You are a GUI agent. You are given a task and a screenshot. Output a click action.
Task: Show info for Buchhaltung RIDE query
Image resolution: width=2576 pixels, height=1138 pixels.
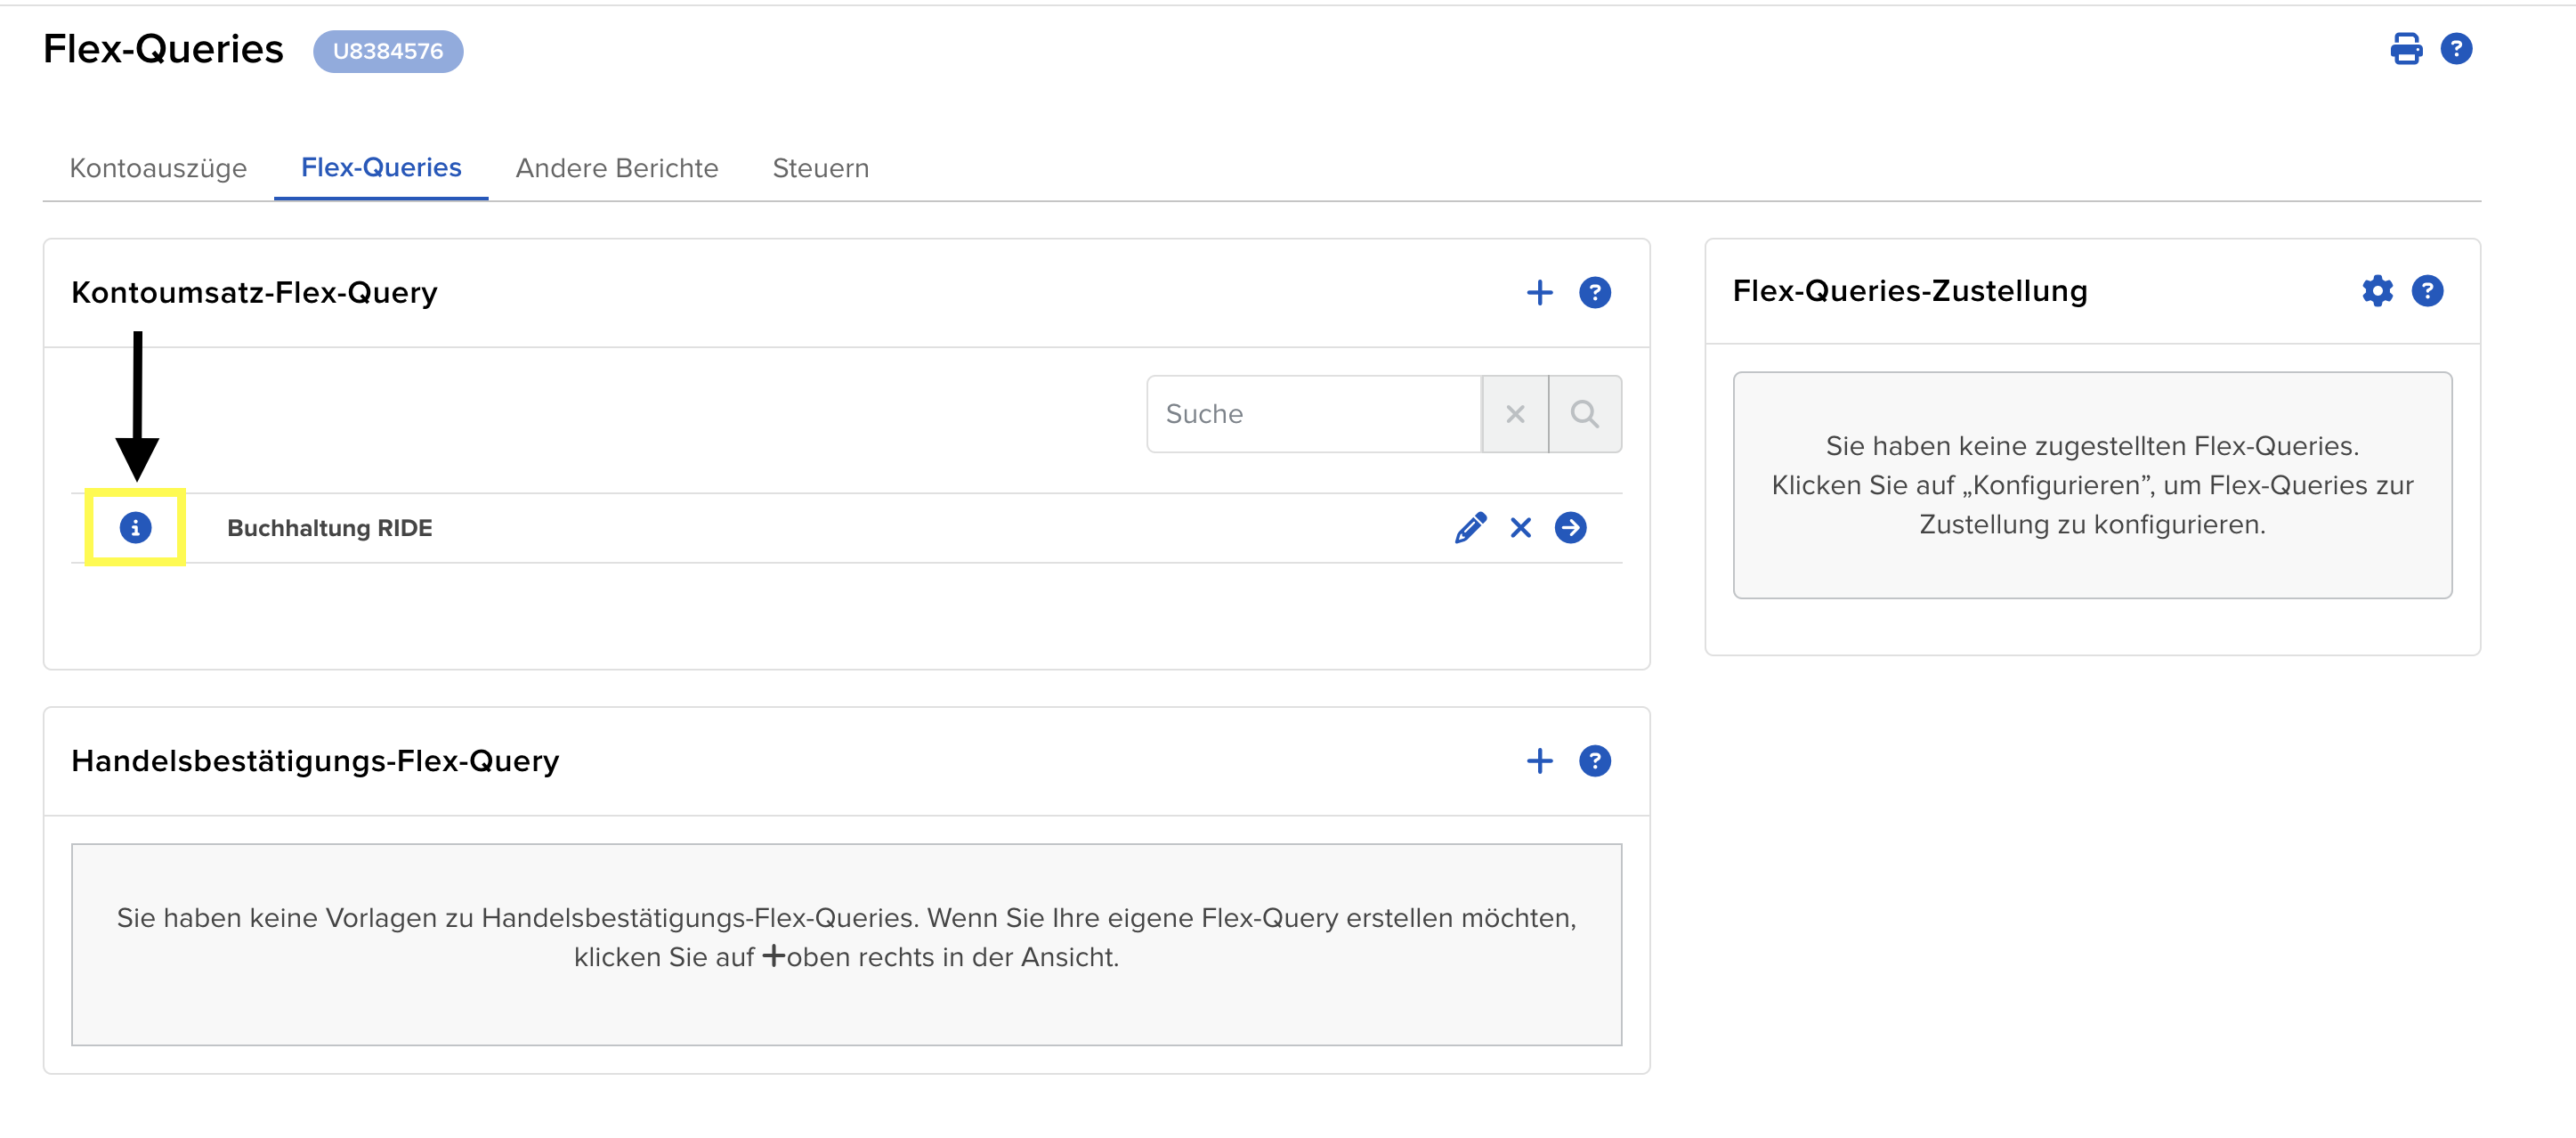(135, 527)
